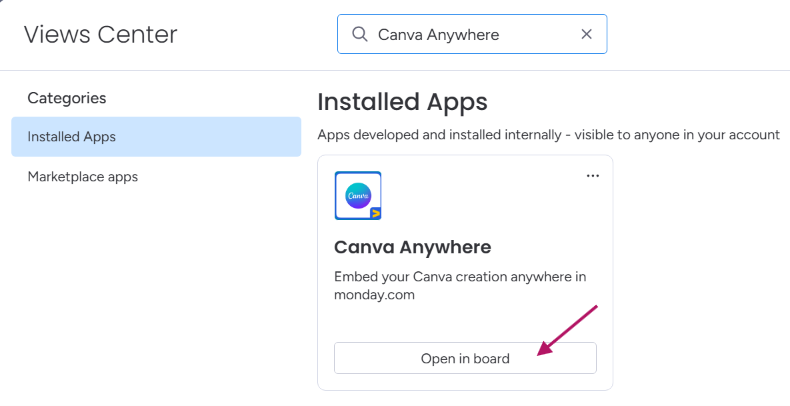Click the Categories sidebar heading
This screenshot has width=790, height=406.
click(67, 98)
